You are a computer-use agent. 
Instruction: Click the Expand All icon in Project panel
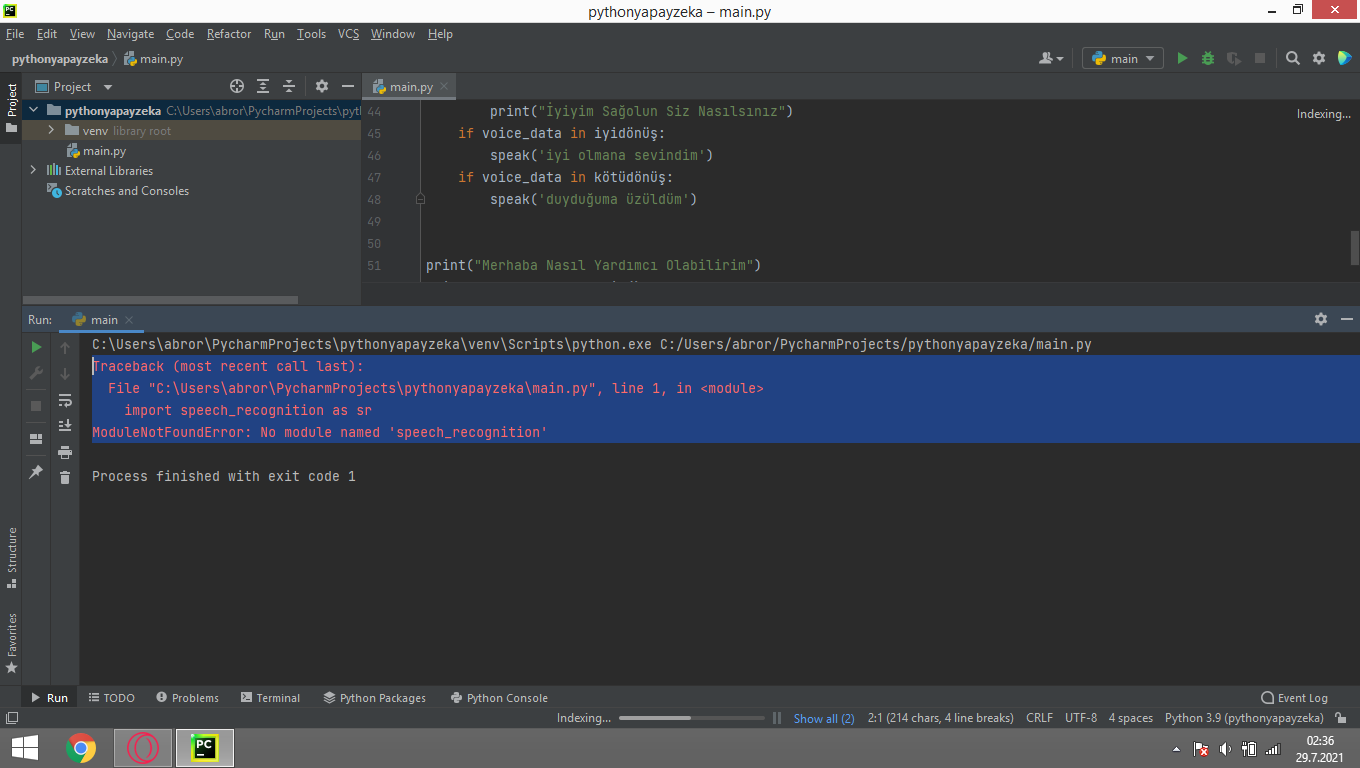click(263, 87)
